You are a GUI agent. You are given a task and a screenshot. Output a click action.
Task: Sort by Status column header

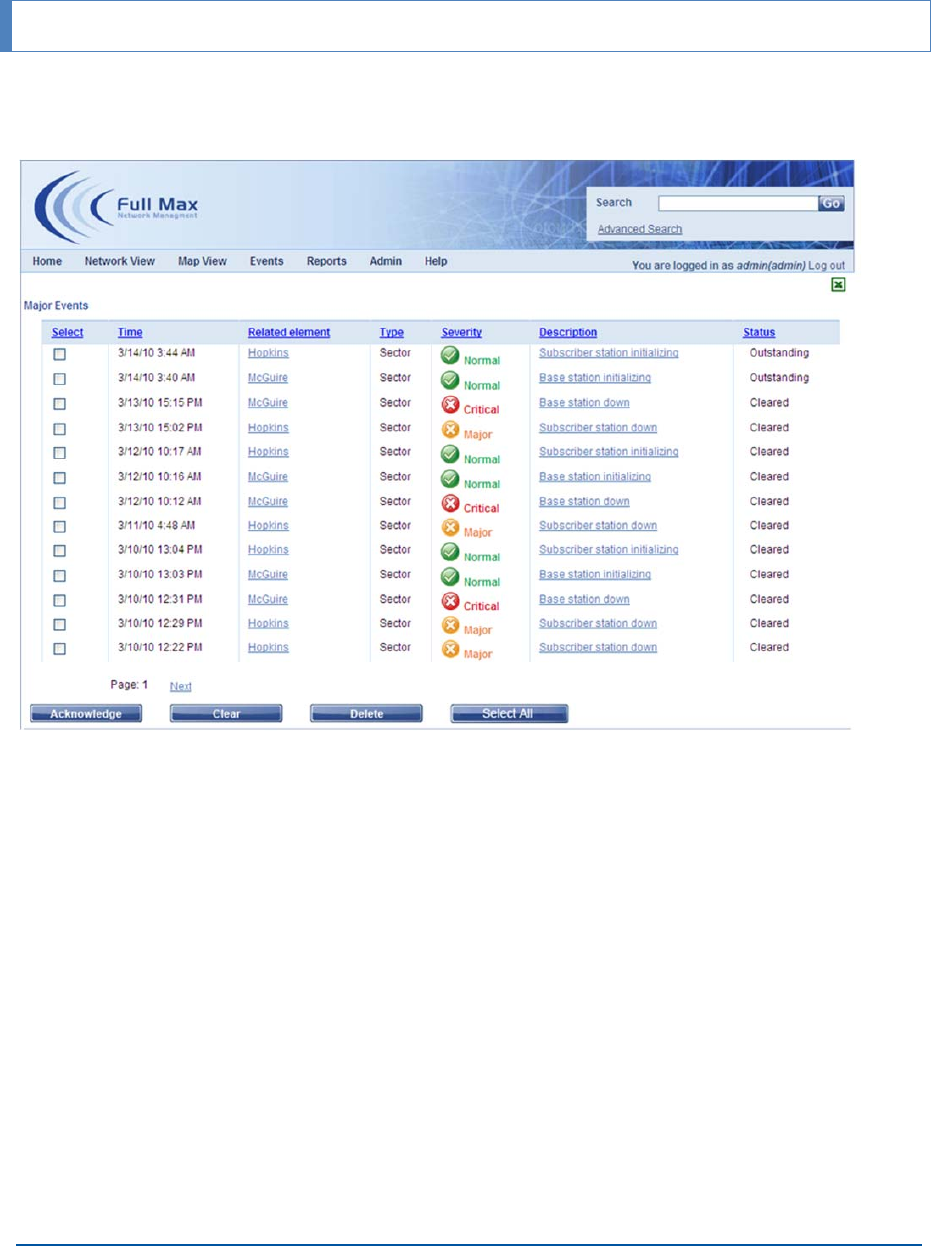(759, 332)
